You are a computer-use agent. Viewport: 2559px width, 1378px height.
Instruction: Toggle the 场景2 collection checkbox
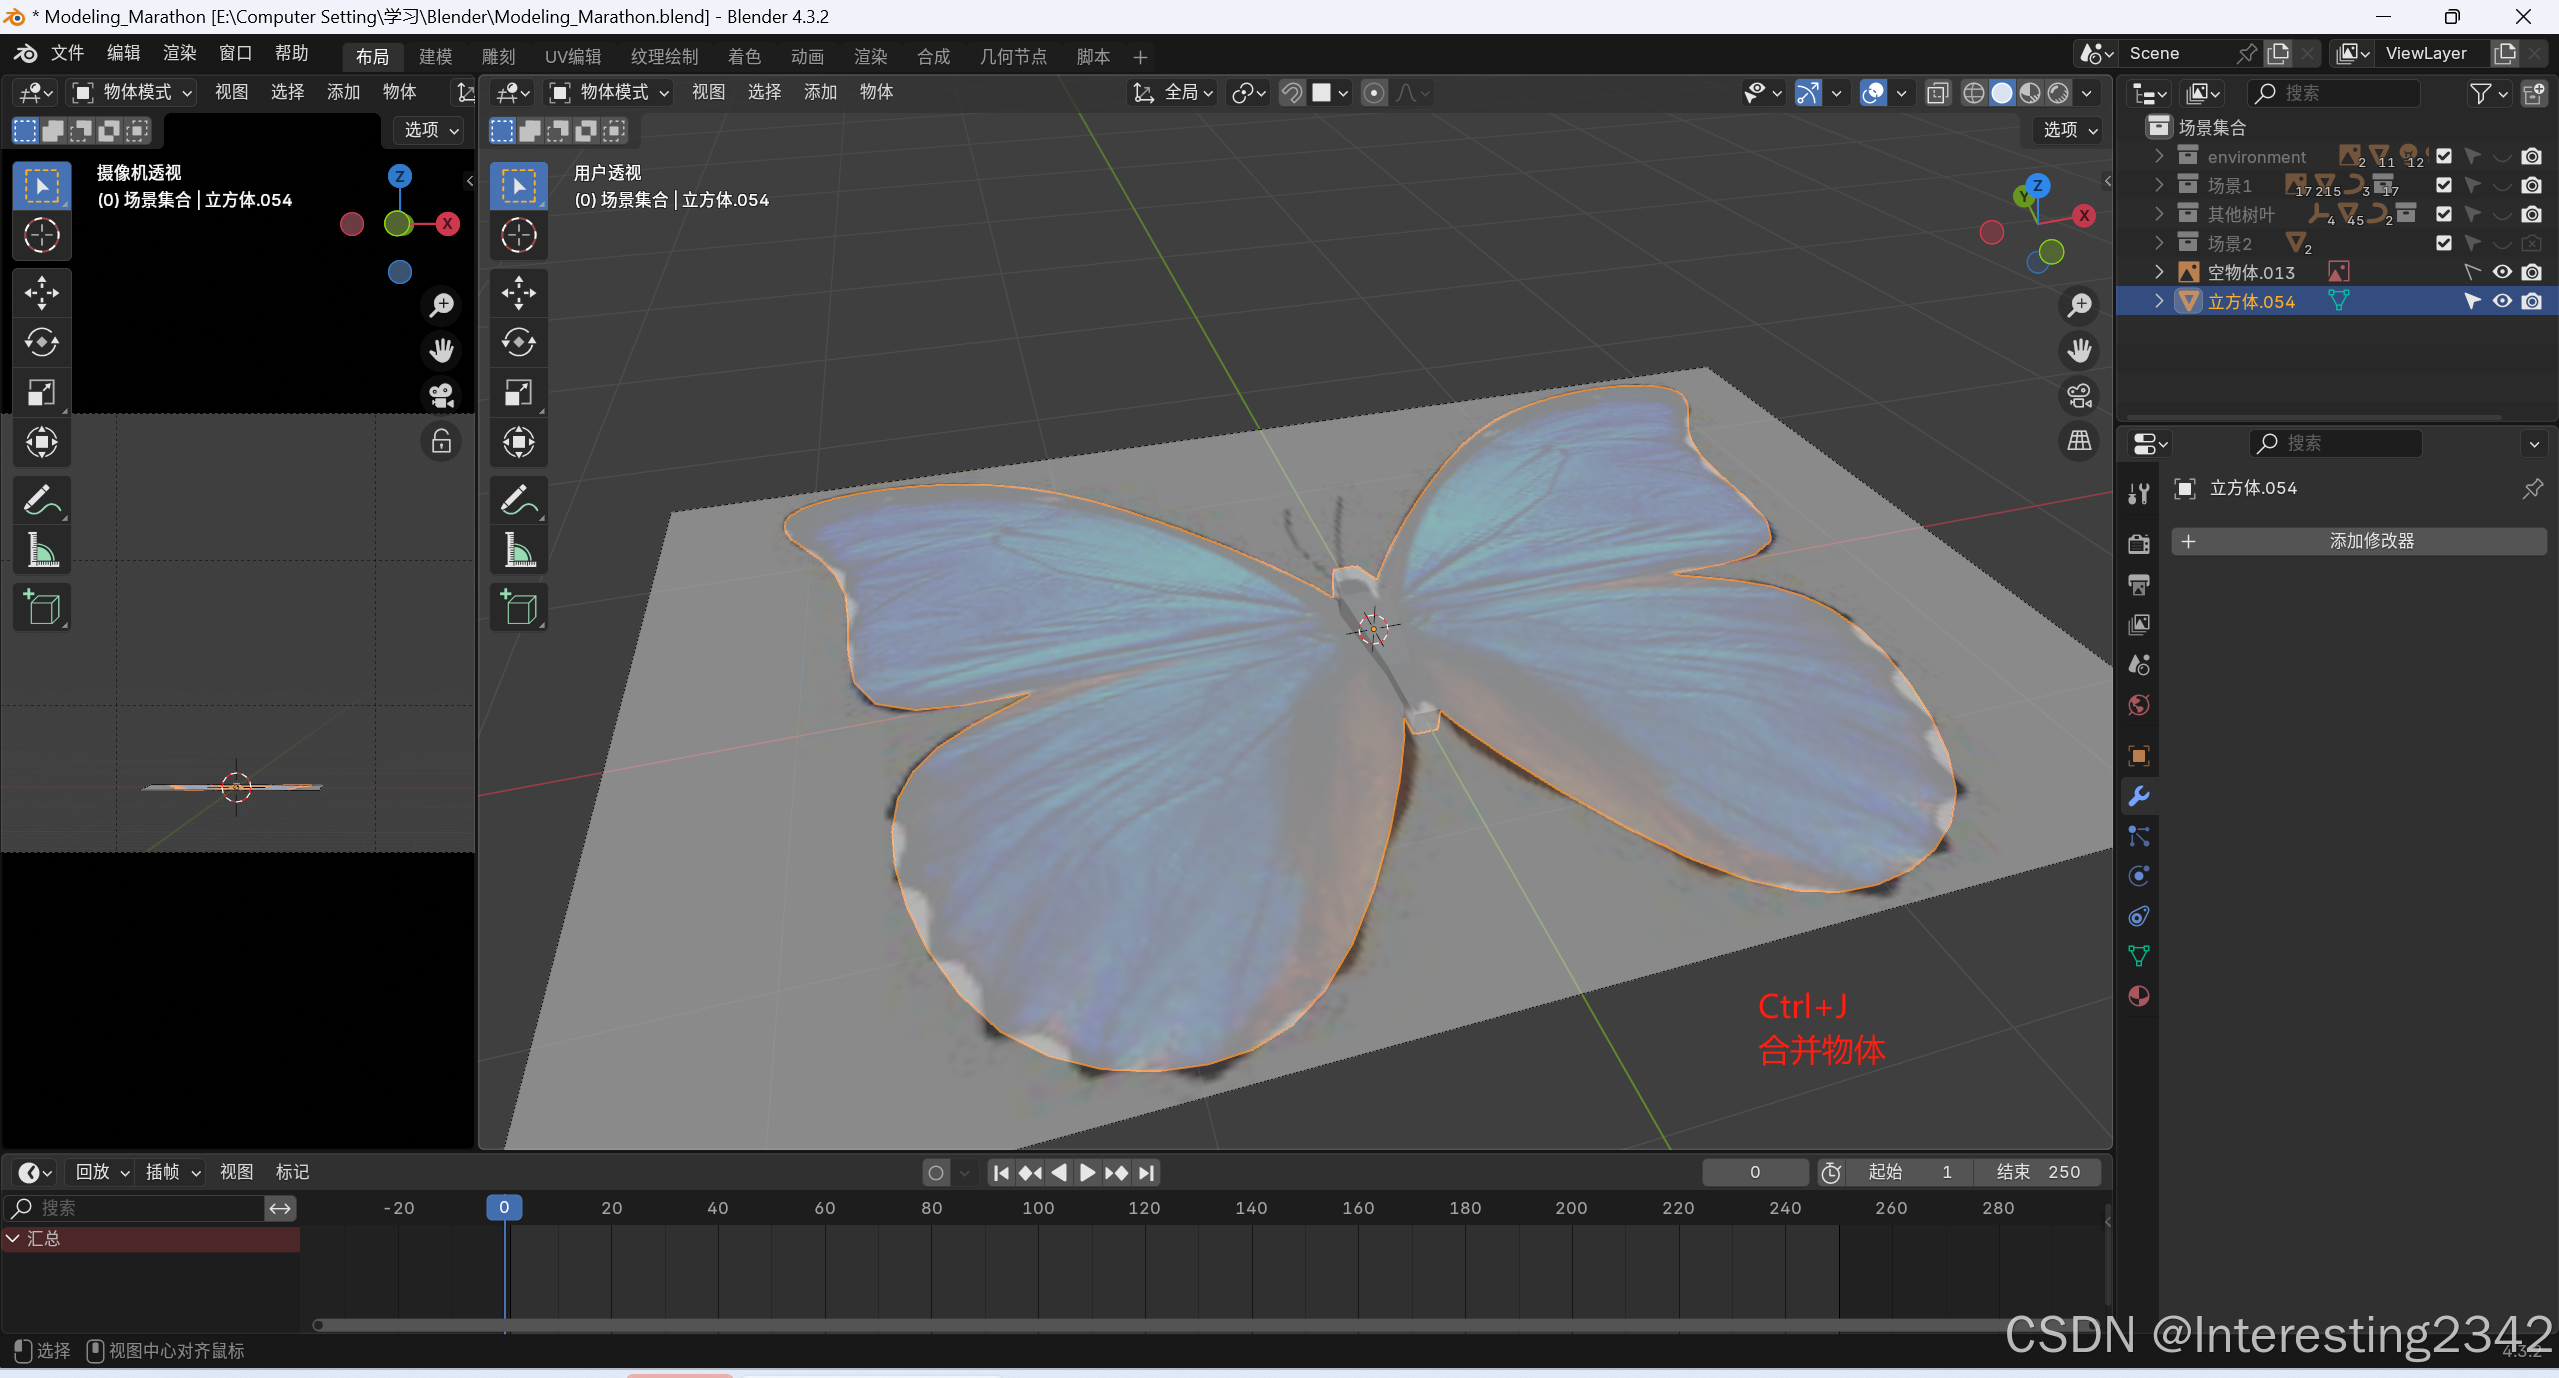[2443, 243]
